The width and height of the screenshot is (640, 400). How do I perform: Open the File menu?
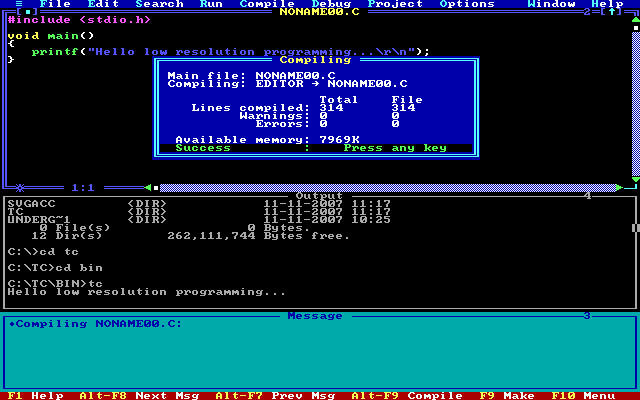coord(55,4)
